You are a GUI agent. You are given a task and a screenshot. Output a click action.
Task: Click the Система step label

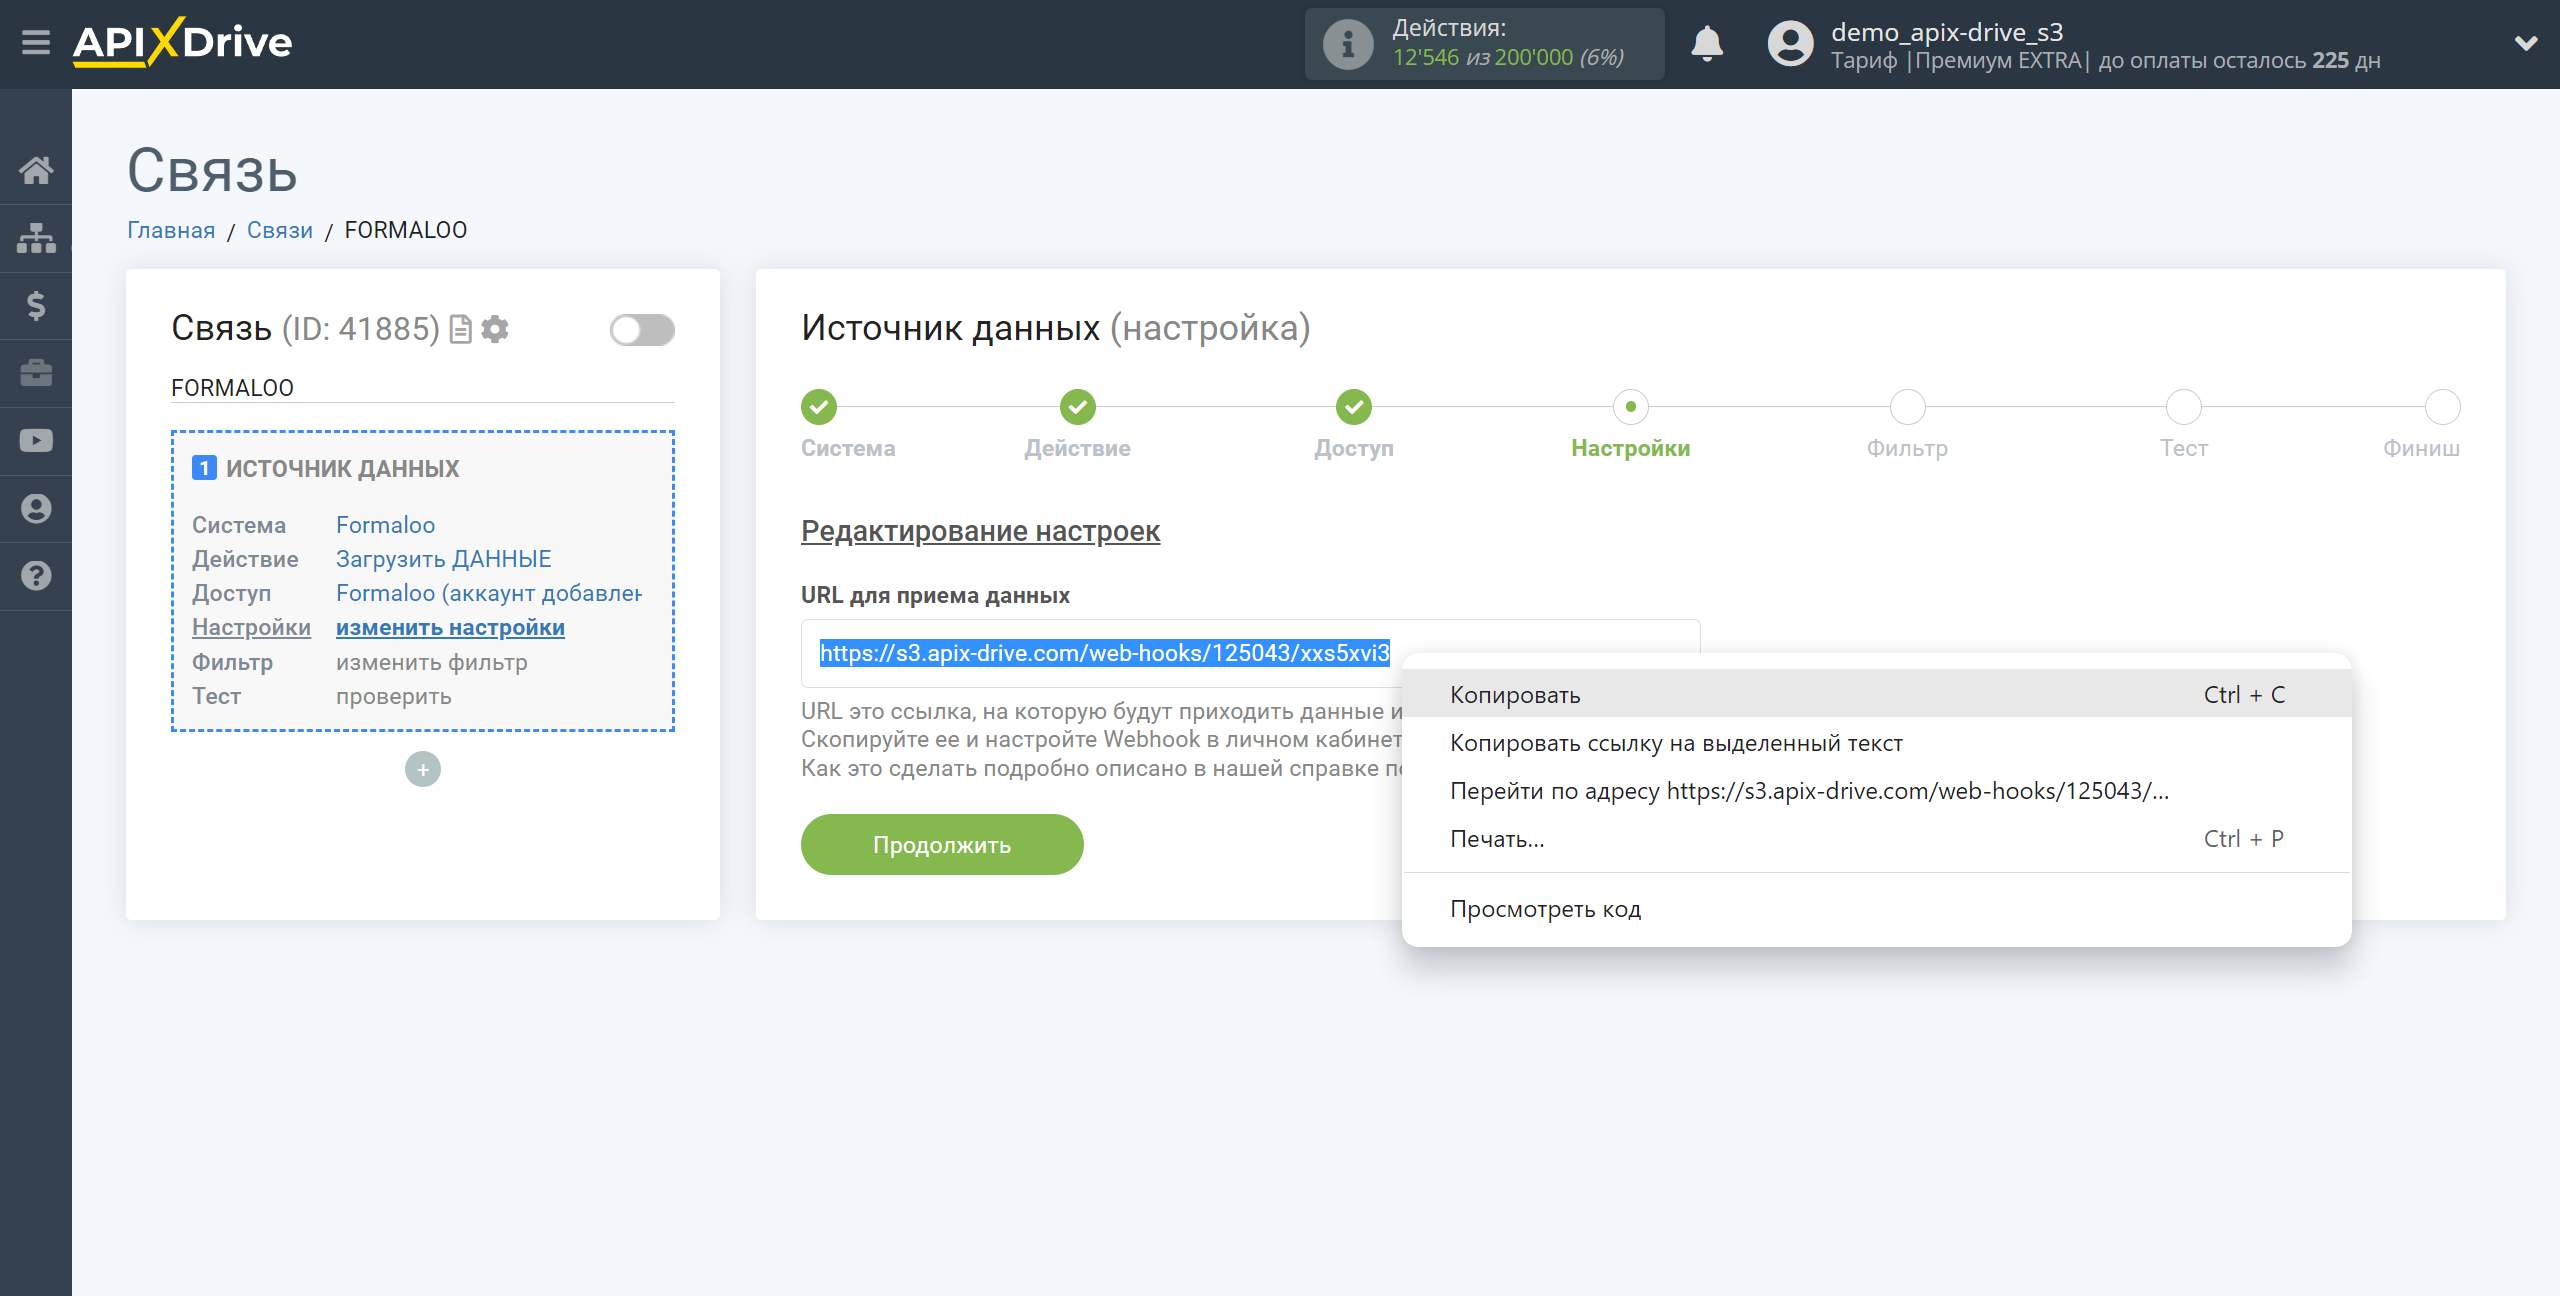[x=848, y=448]
